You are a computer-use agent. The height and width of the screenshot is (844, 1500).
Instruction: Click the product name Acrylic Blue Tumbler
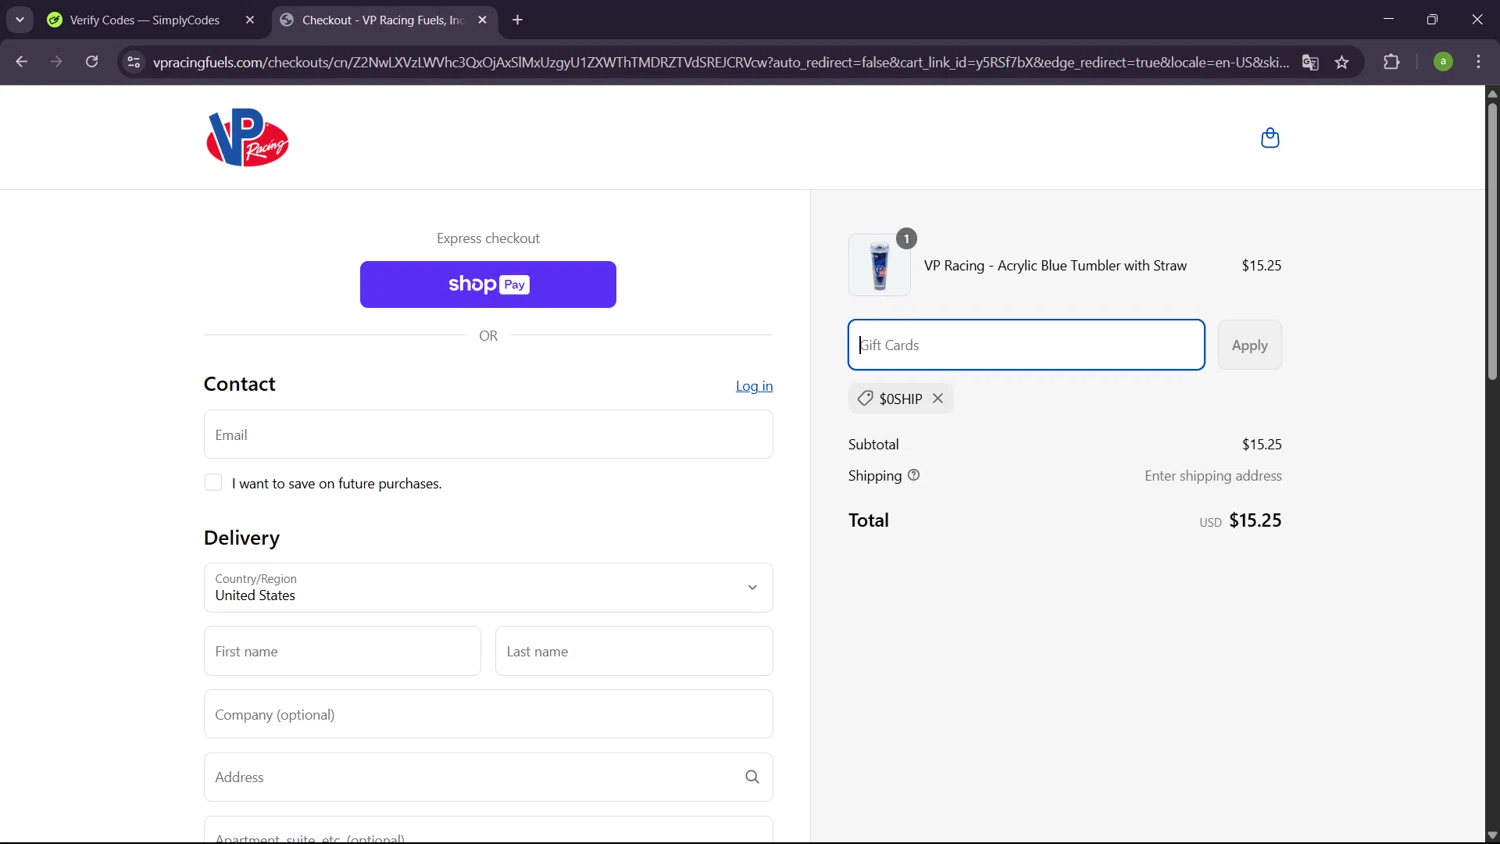coord(1055,265)
